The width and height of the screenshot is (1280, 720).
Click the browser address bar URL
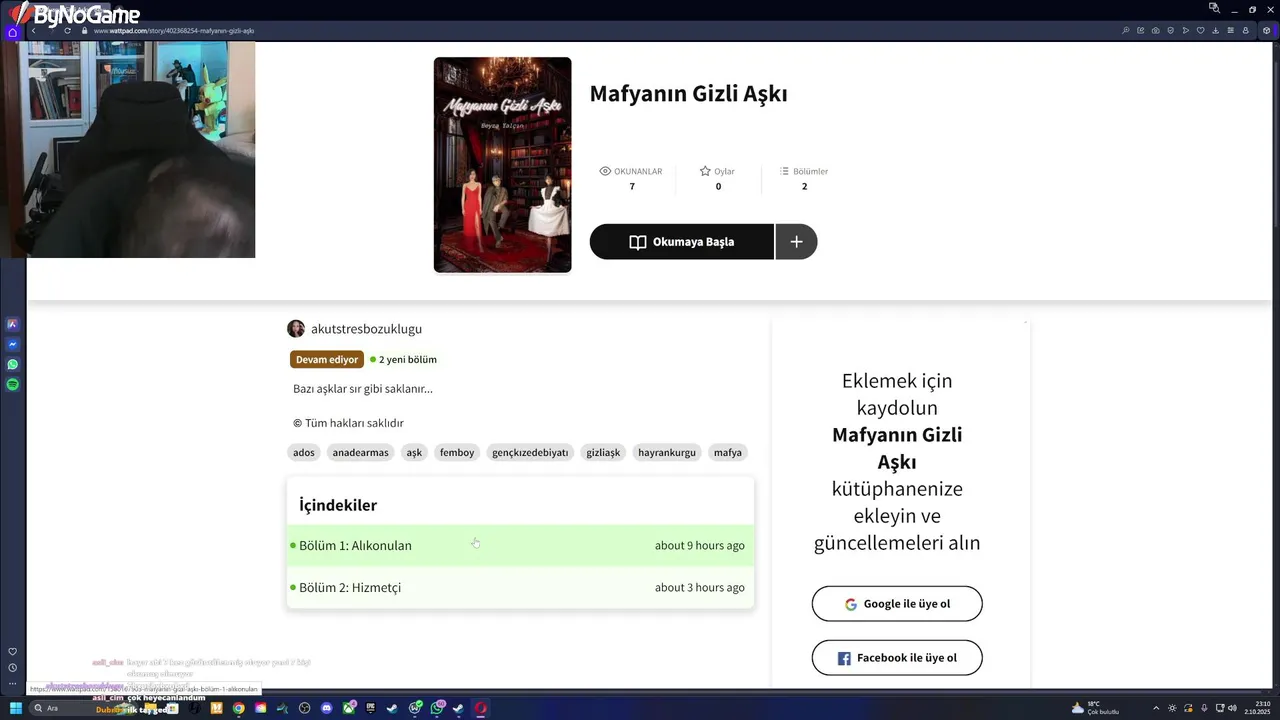coord(174,31)
